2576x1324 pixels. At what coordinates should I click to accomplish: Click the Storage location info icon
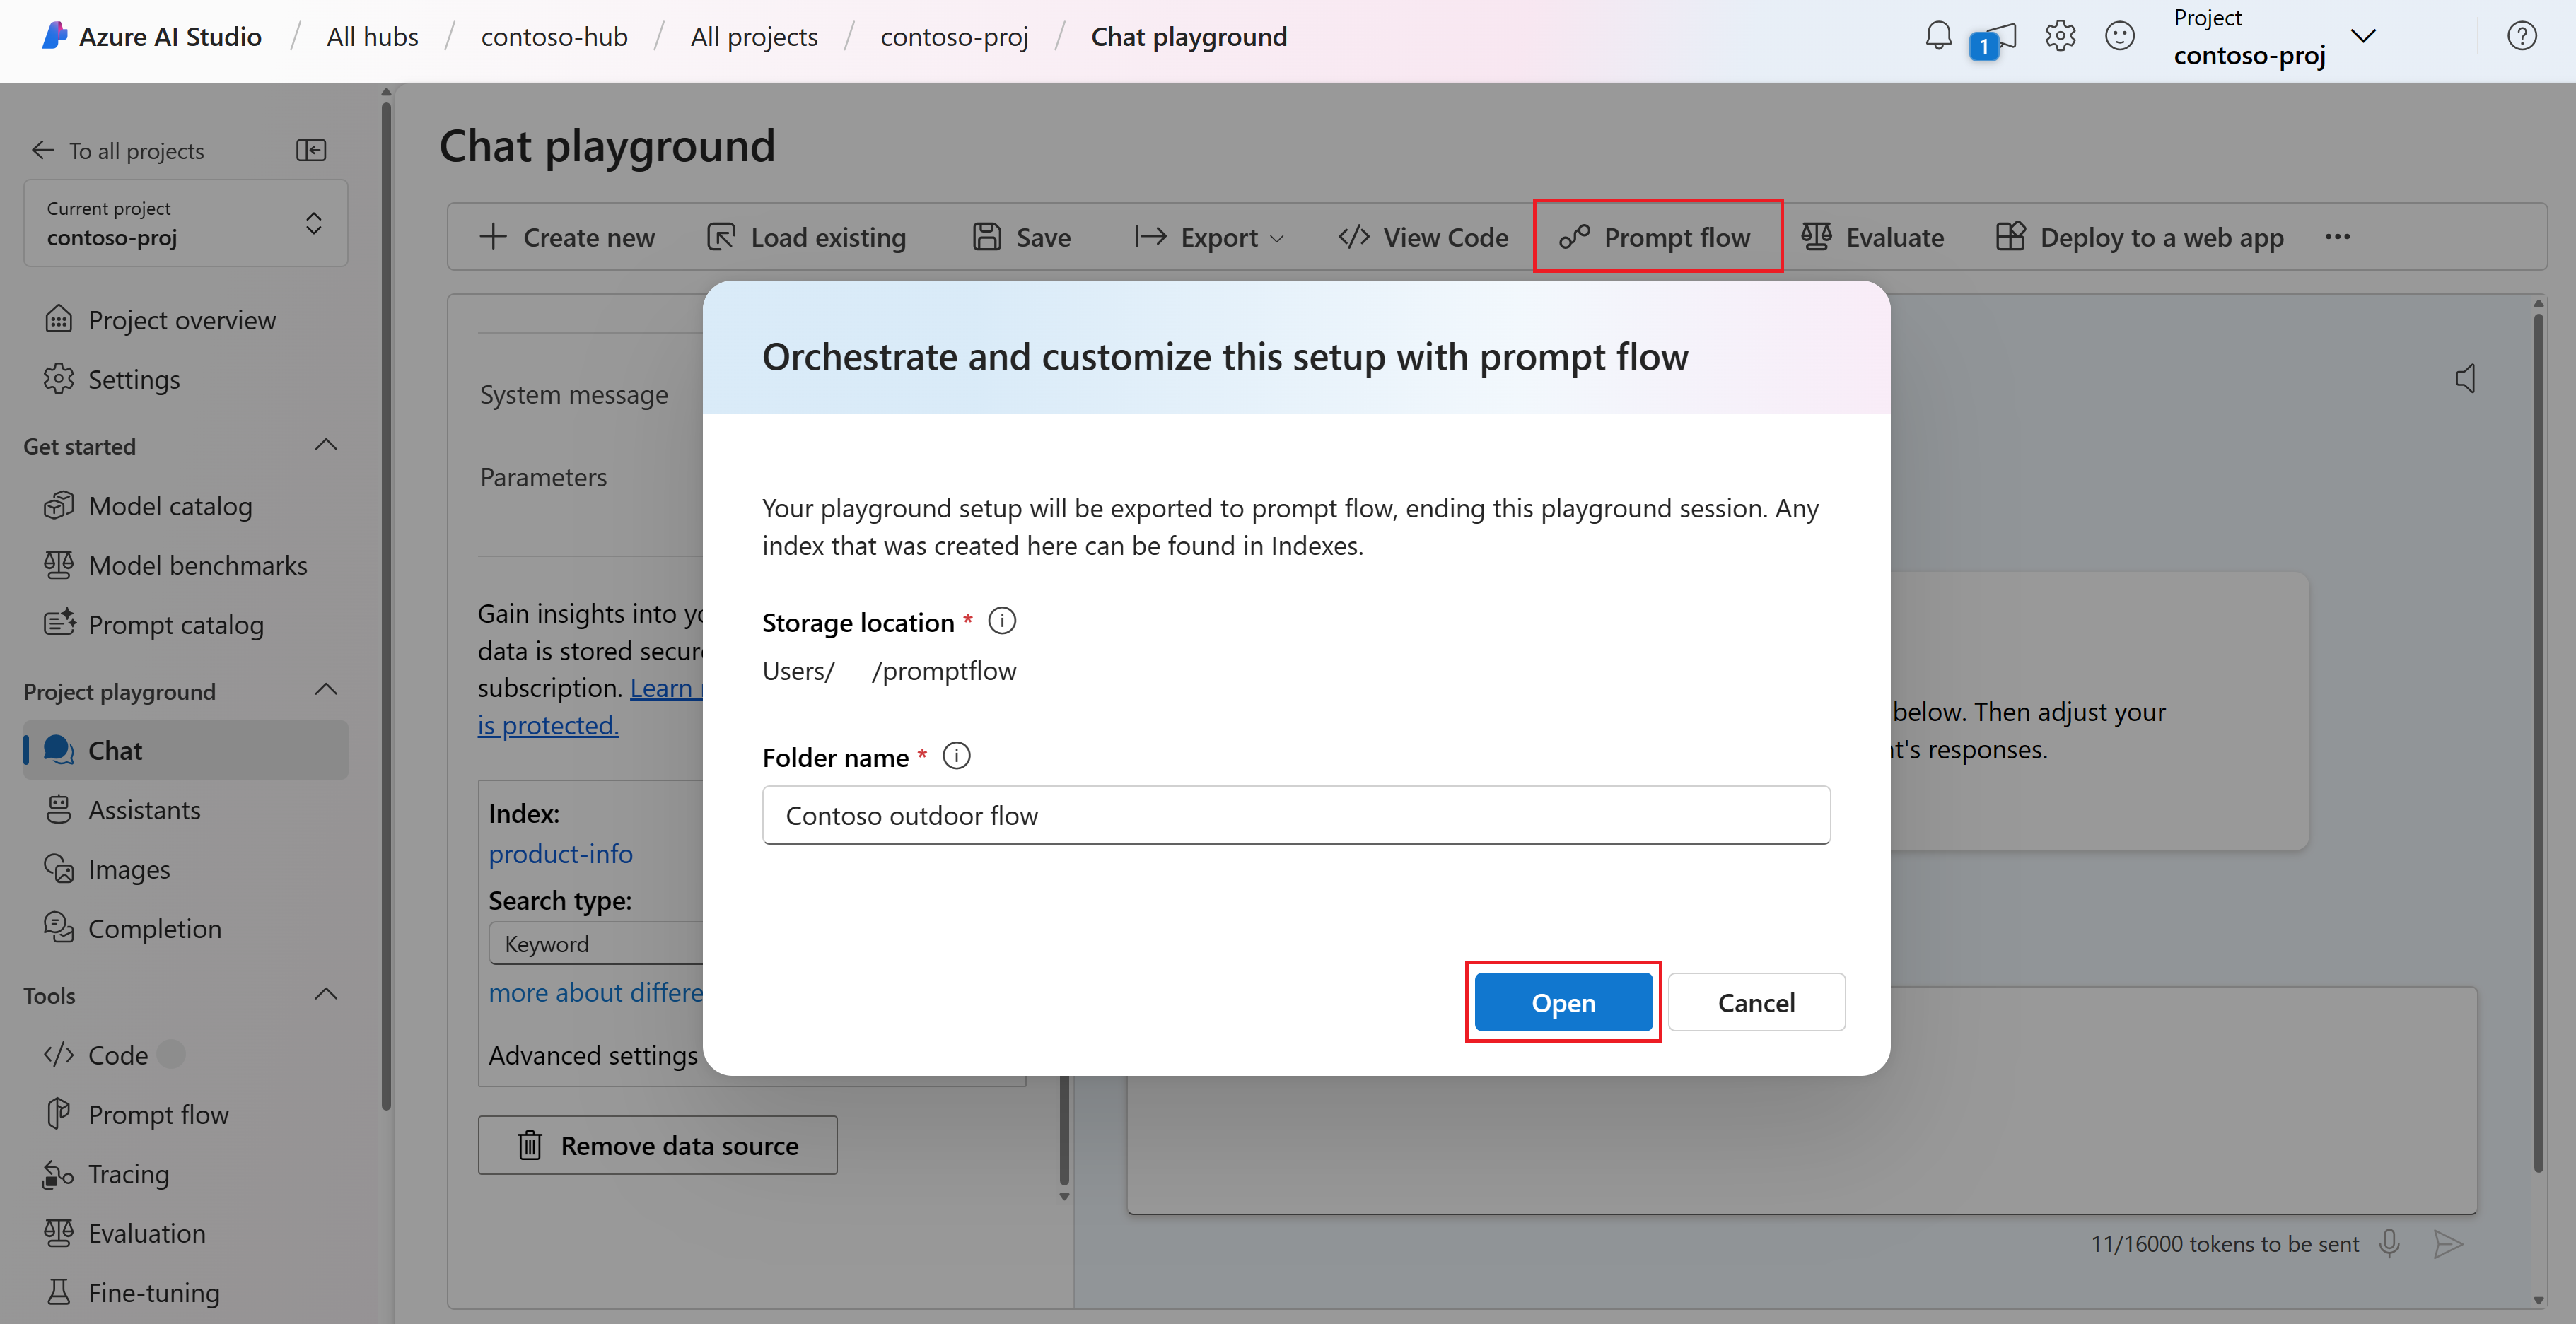1002,621
